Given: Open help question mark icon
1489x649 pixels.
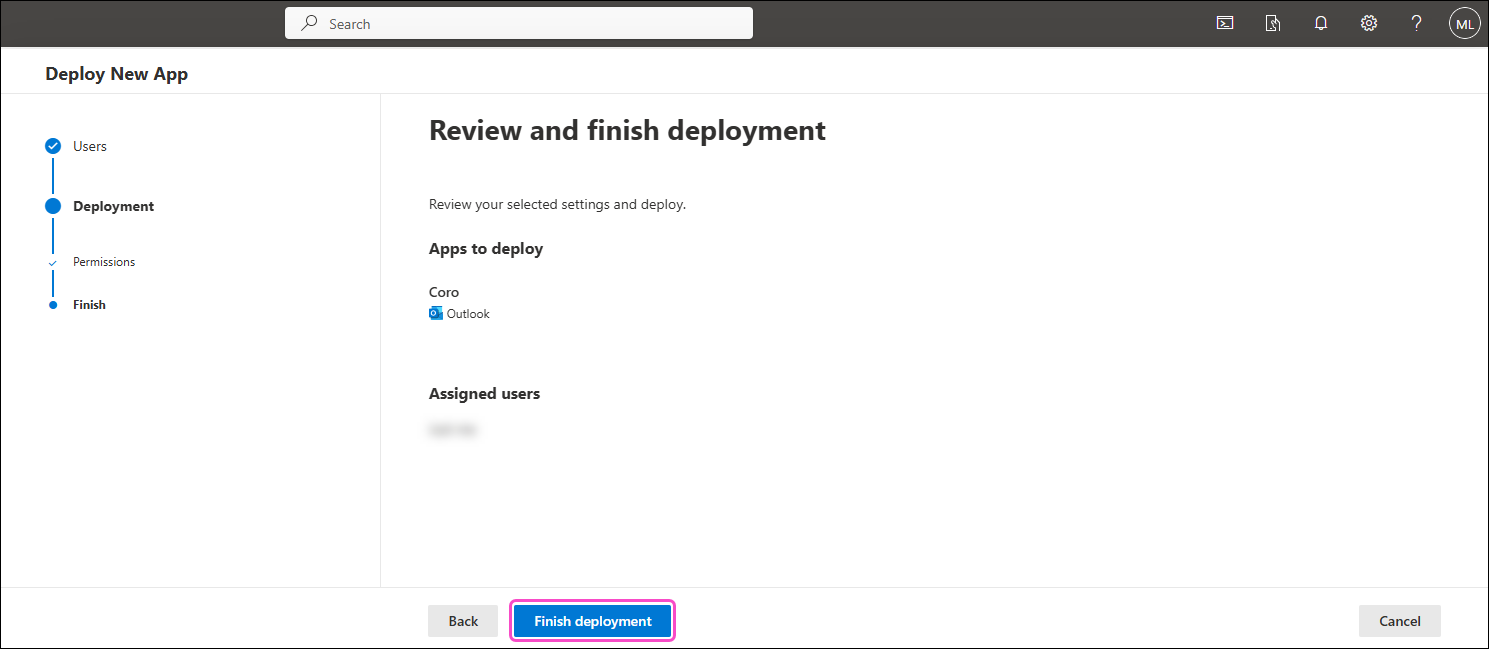Looking at the screenshot, I should (x=1416, y=24).
